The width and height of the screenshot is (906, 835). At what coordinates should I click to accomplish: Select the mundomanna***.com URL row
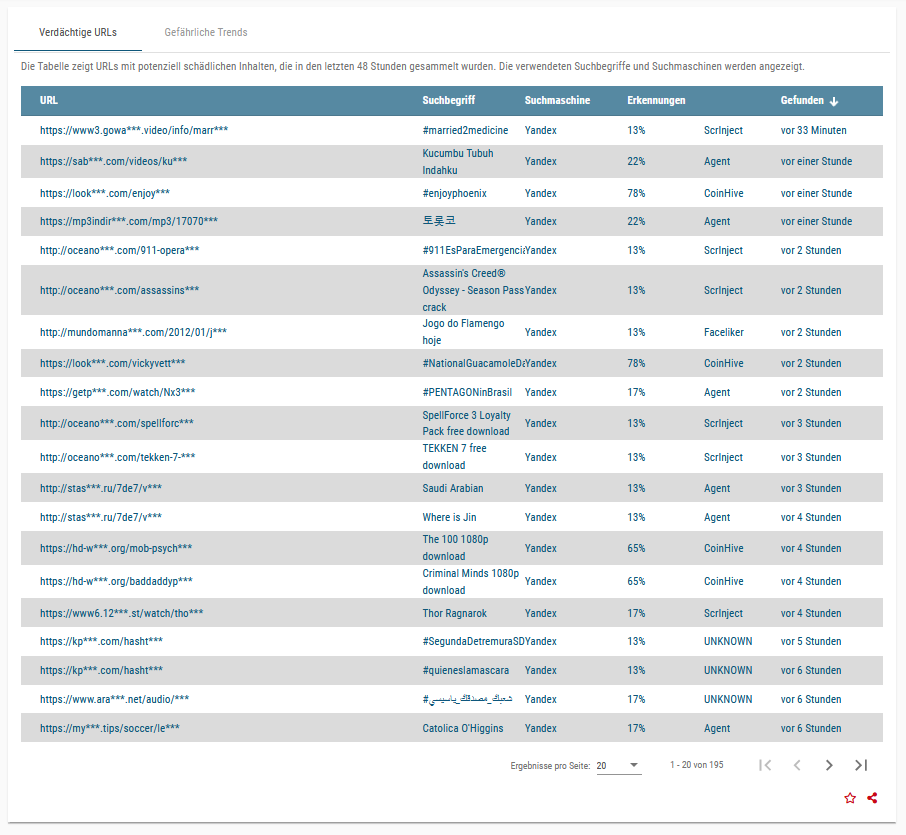[x=133, y=332]
